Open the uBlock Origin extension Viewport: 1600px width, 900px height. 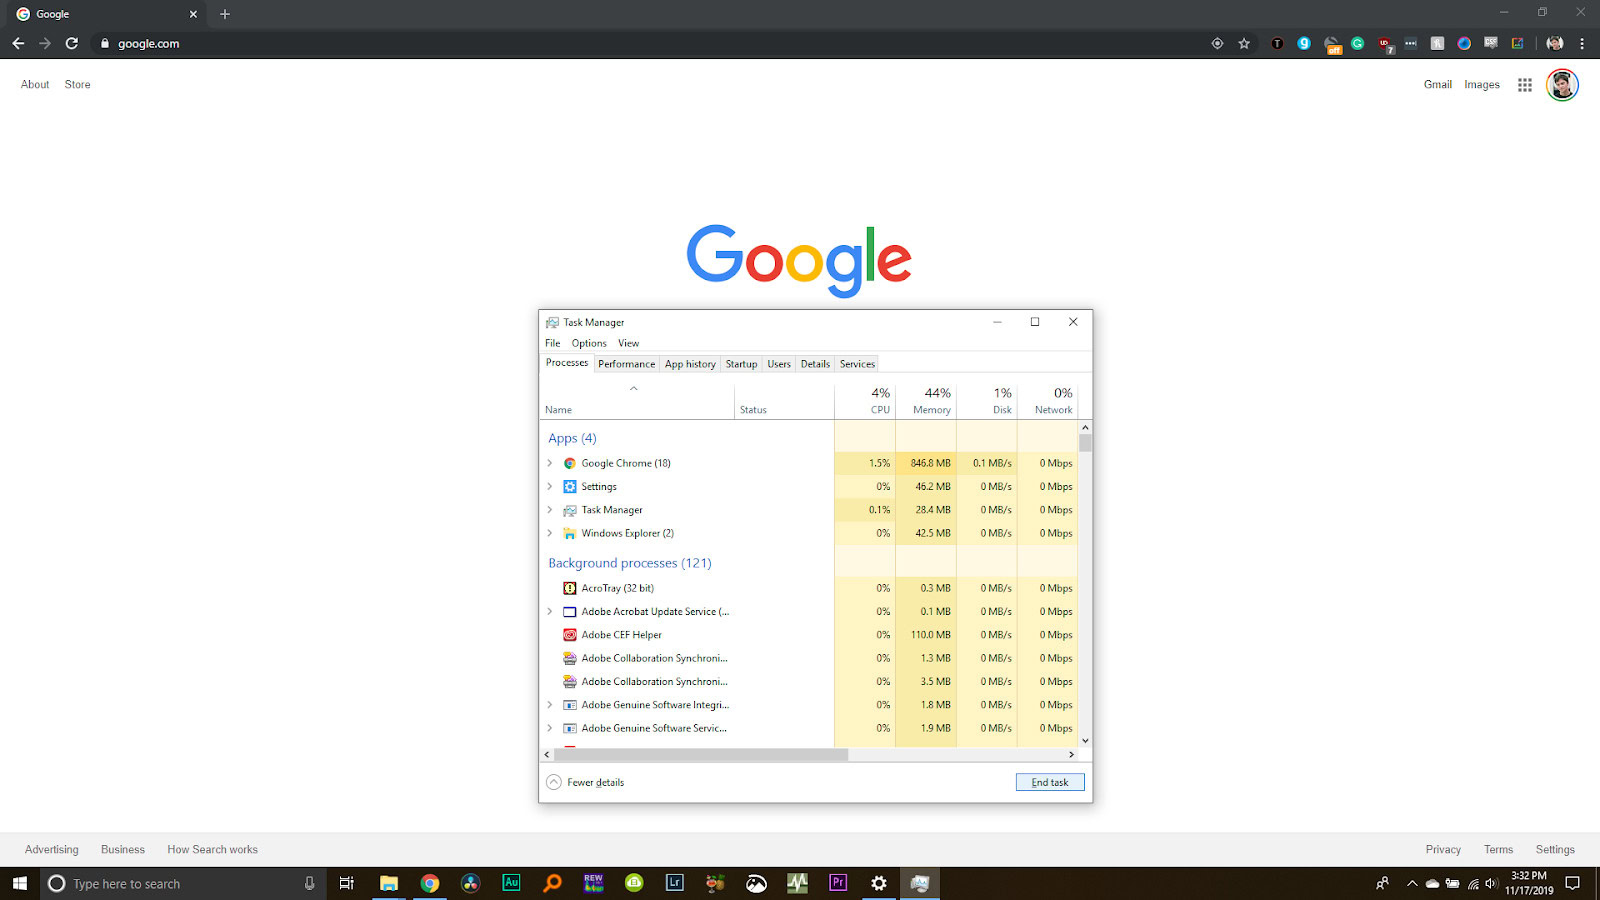coord(1385,44)
